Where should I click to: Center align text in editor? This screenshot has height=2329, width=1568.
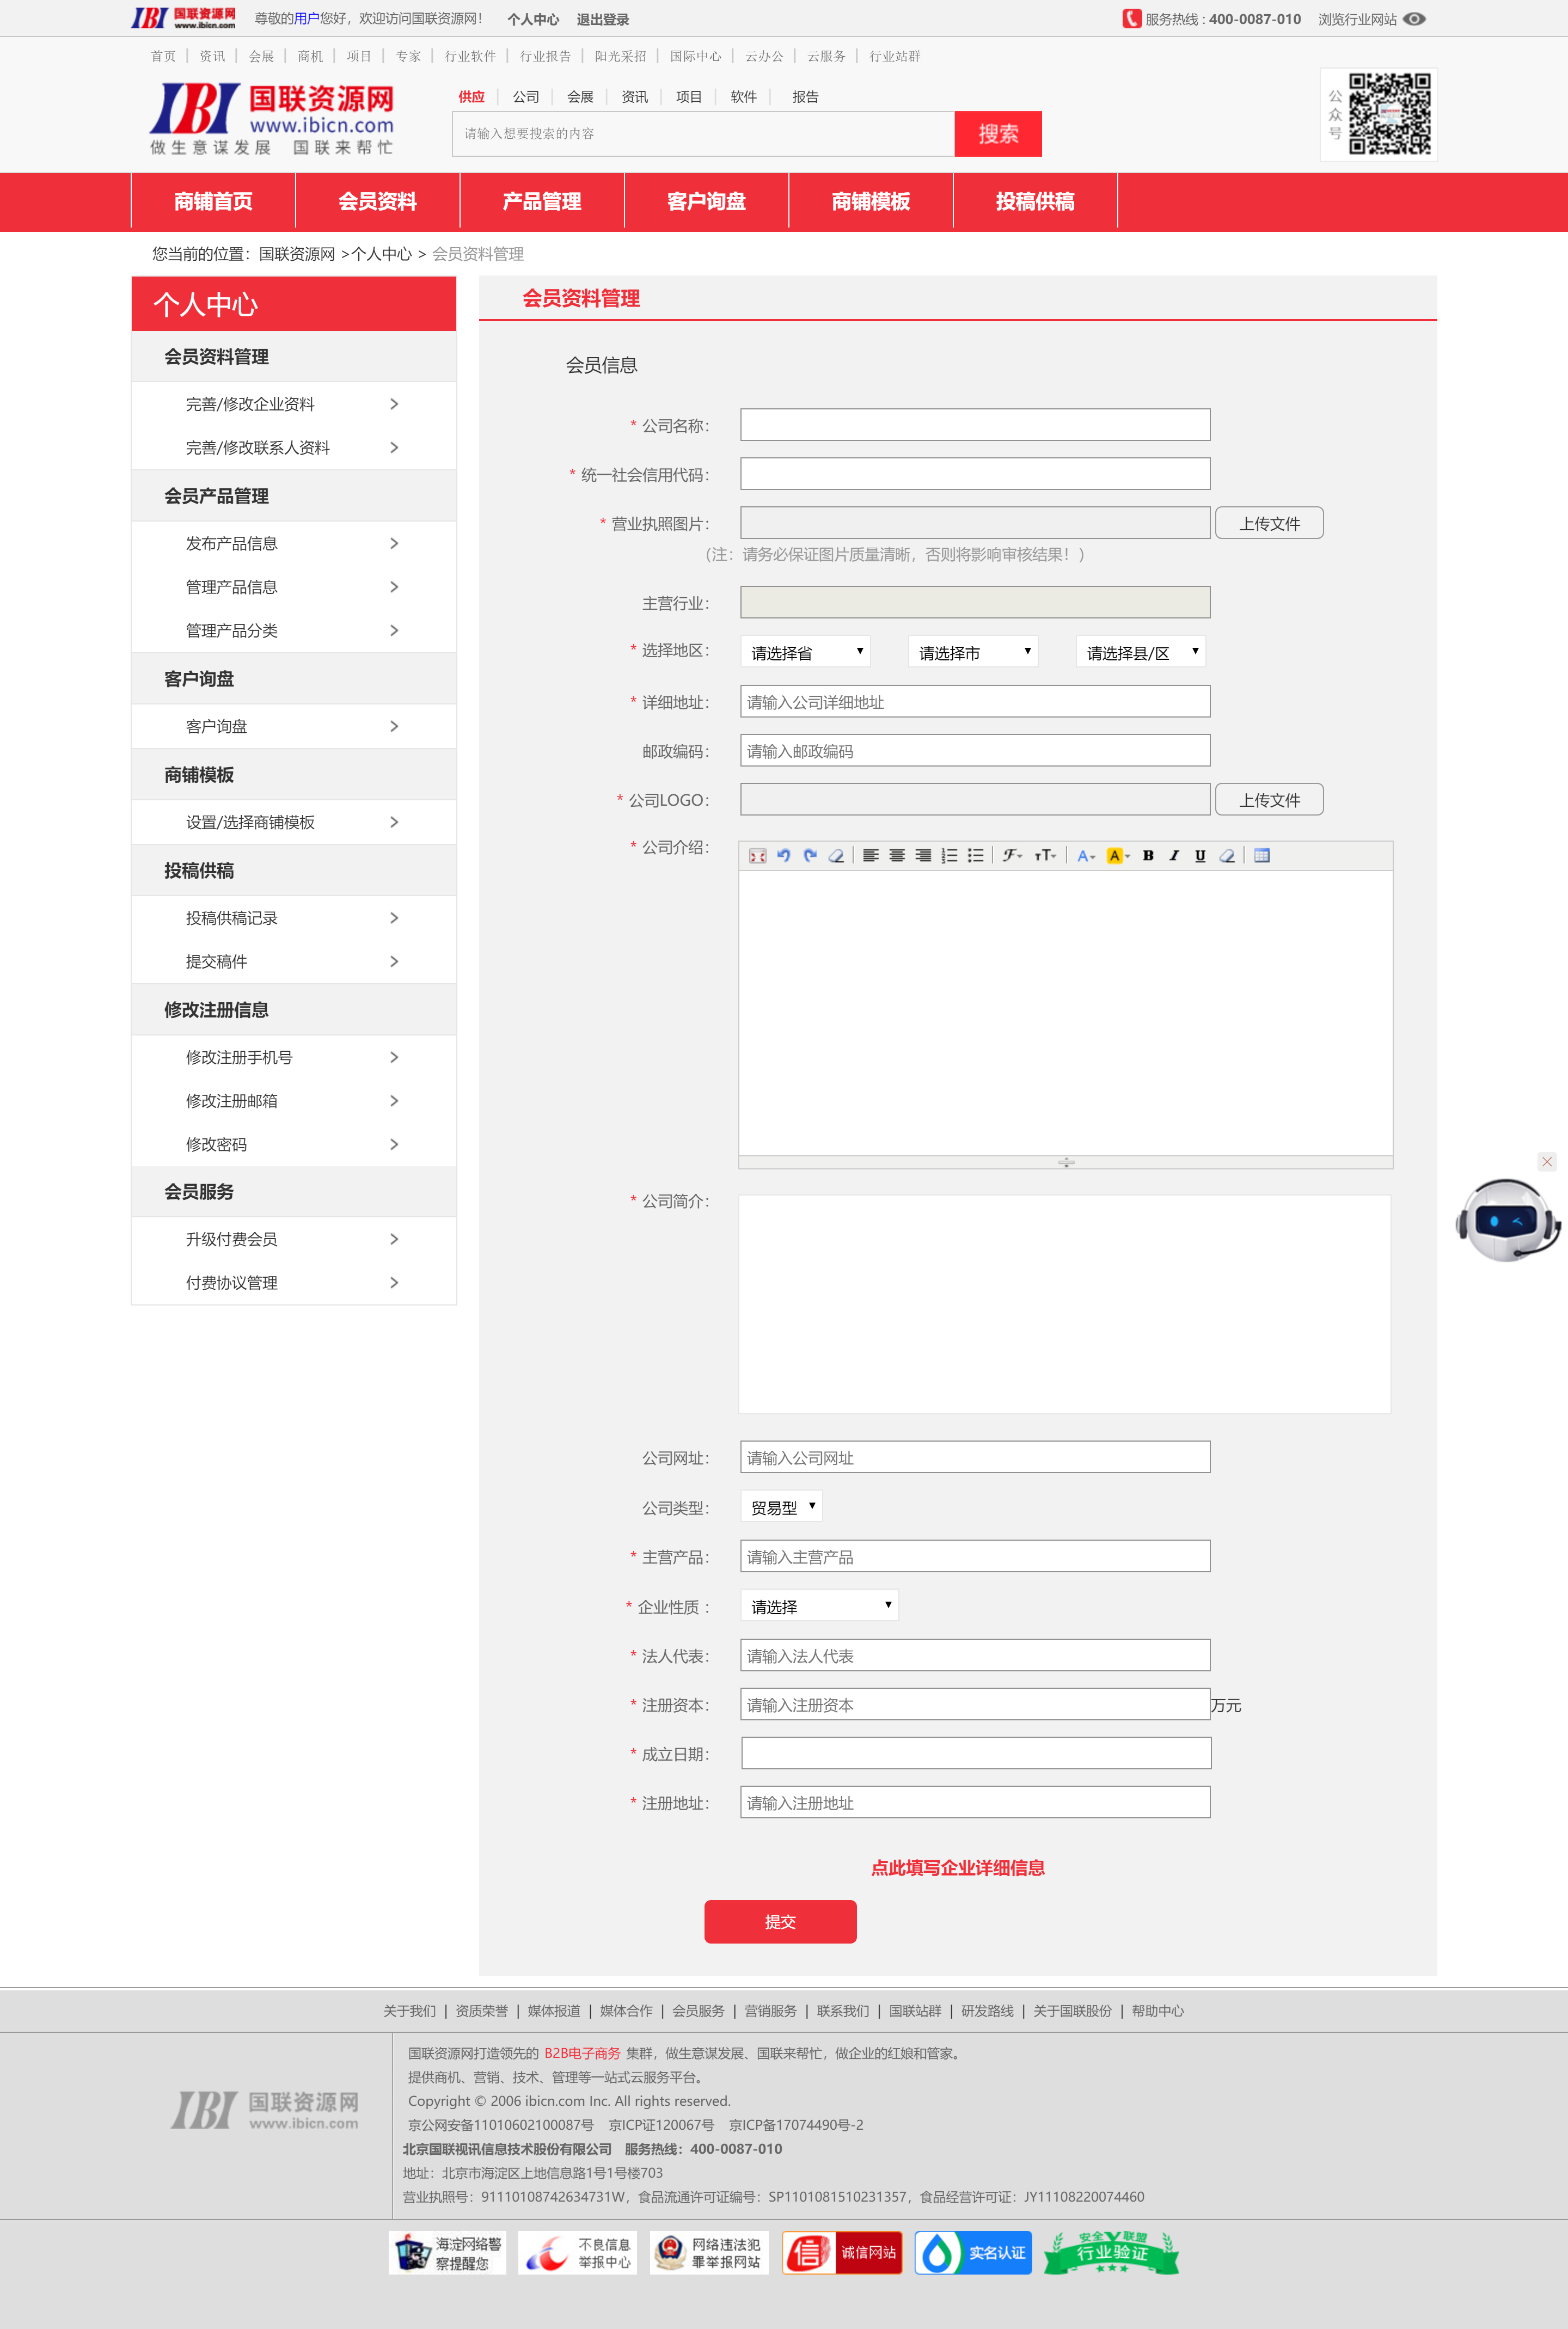click(x=897, y=855)
